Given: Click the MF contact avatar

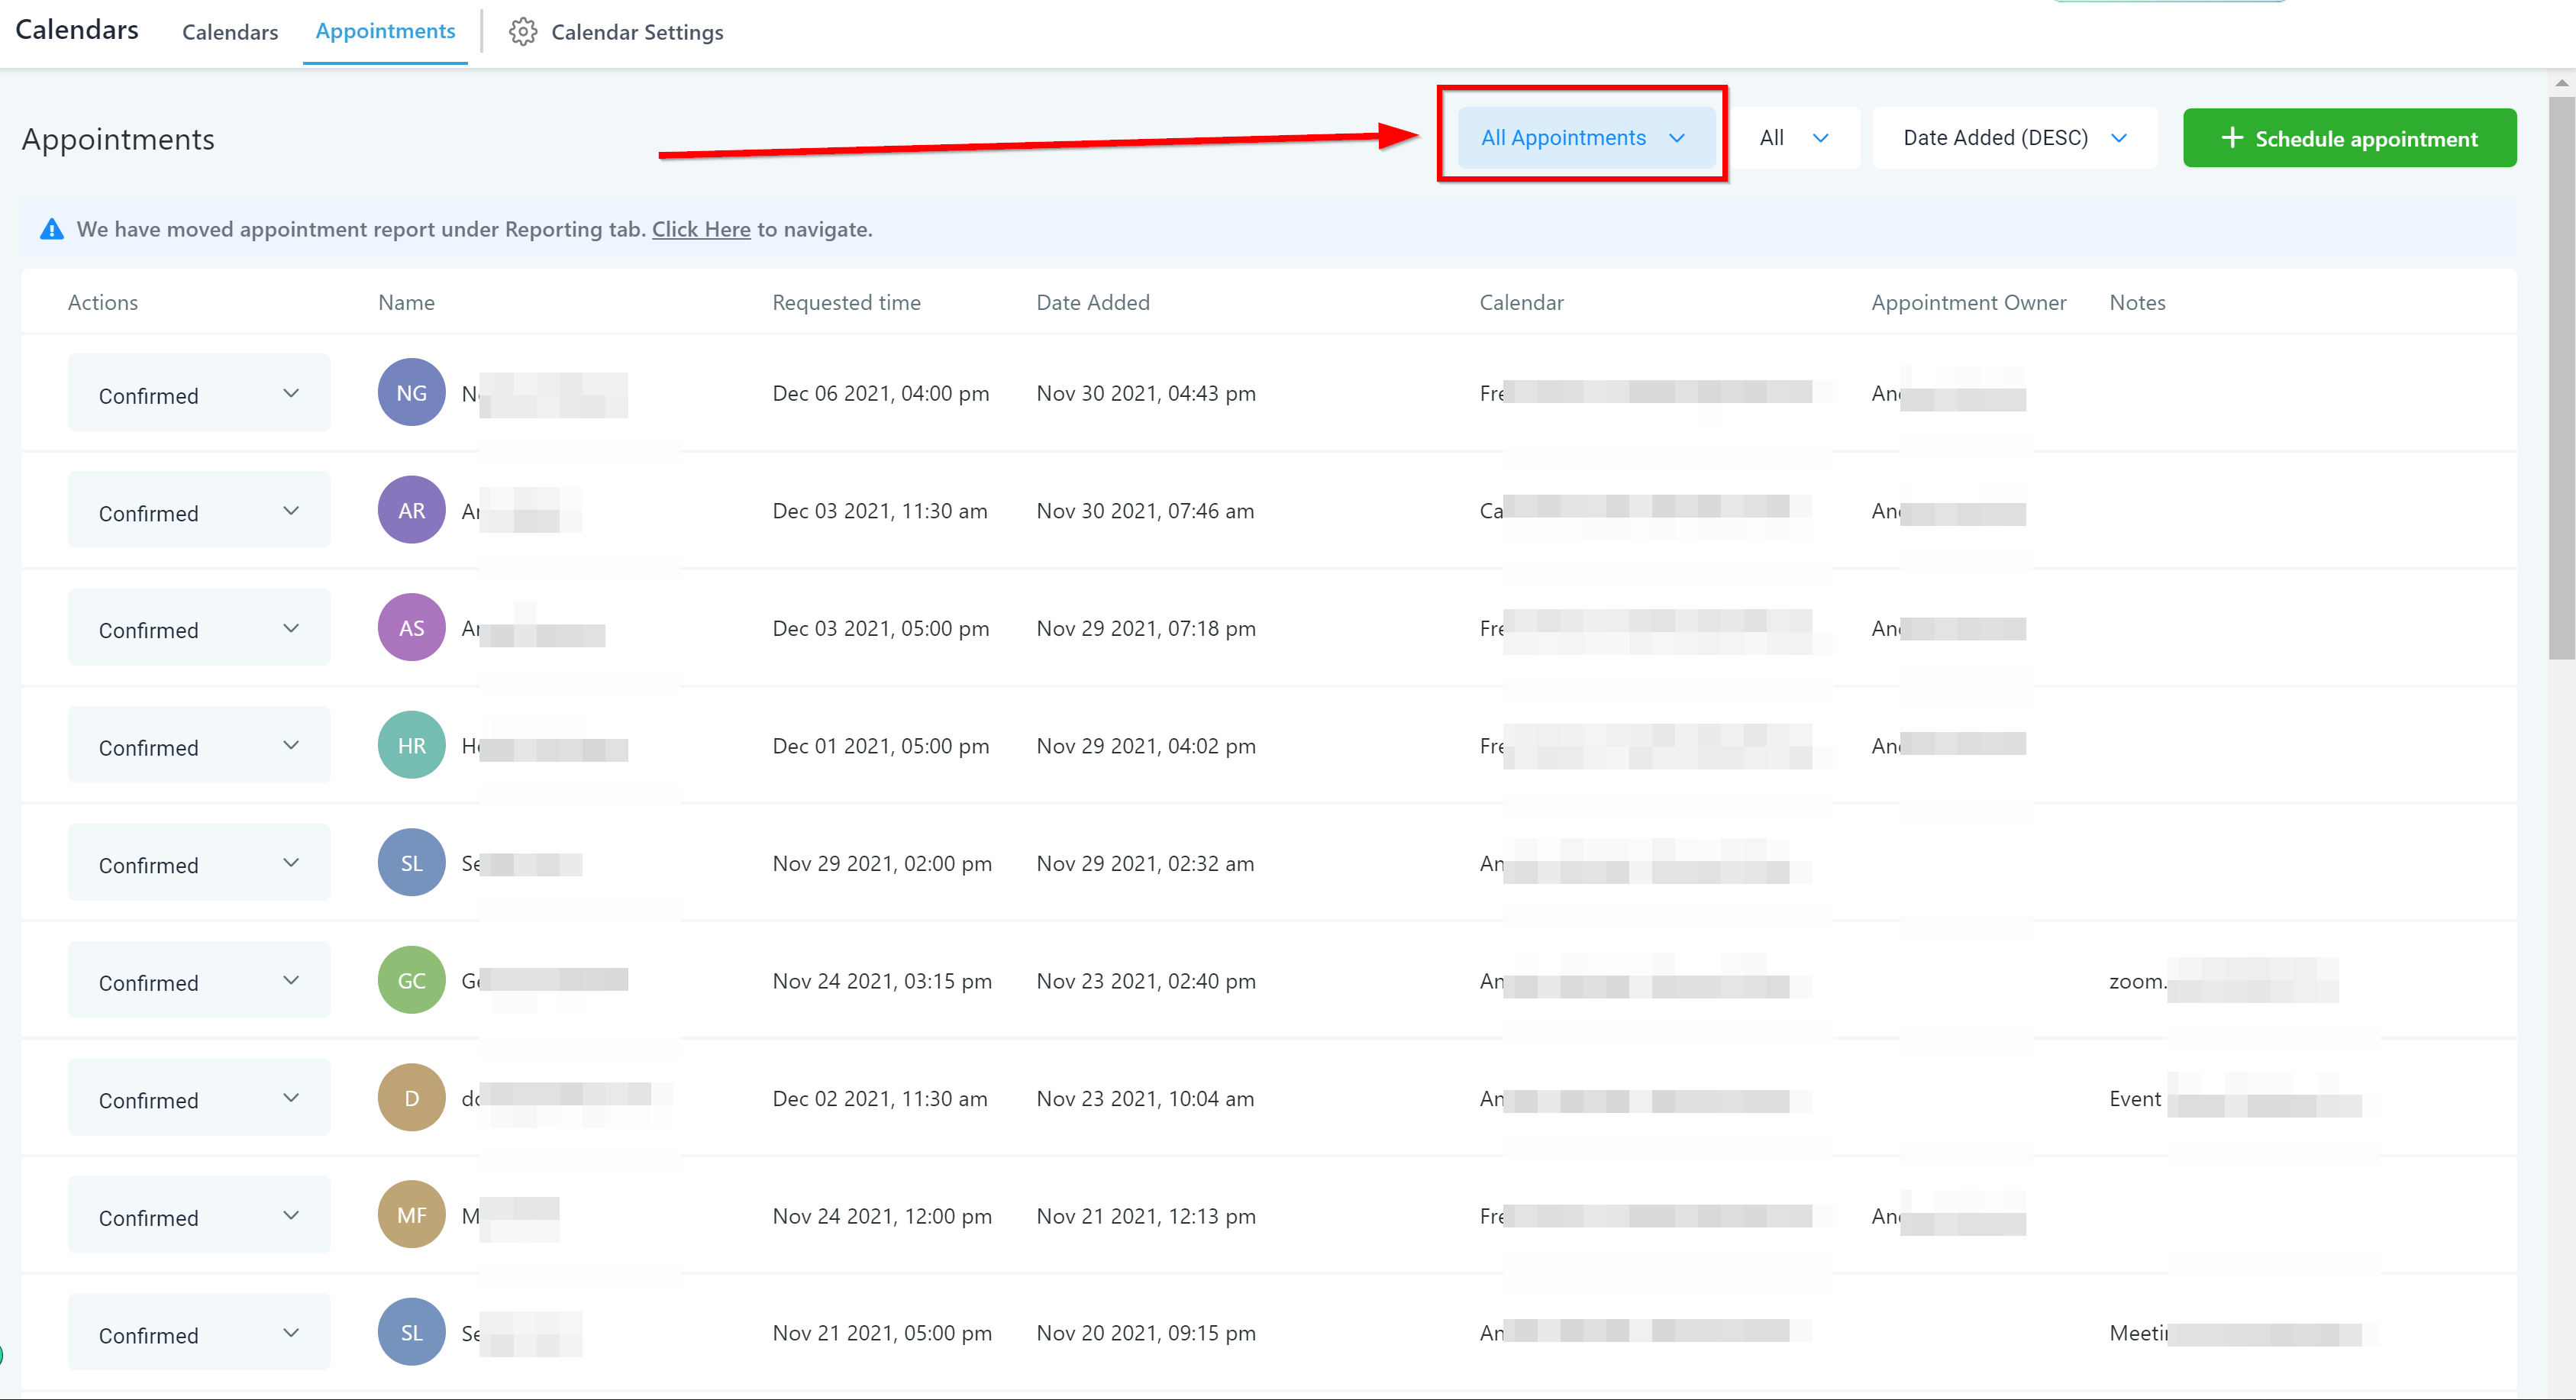Looking at the screenshot, I should (411, 1215).
